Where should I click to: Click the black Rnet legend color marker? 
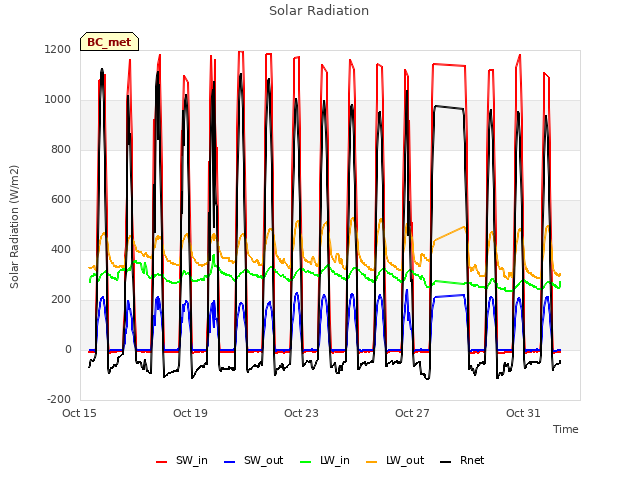tap(445, 462)
